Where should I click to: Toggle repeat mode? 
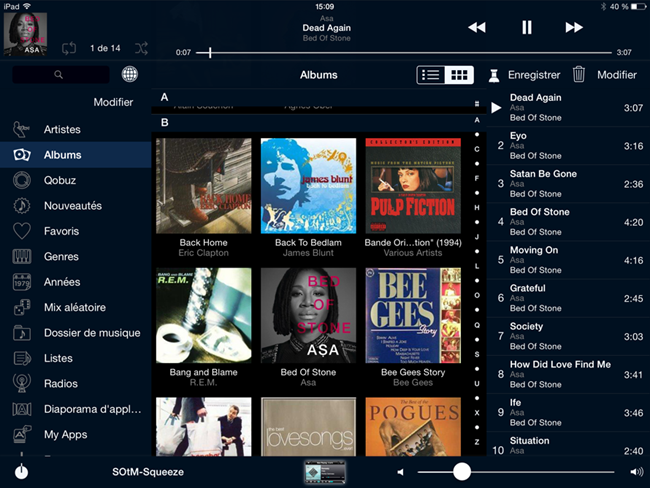point(69,49)
